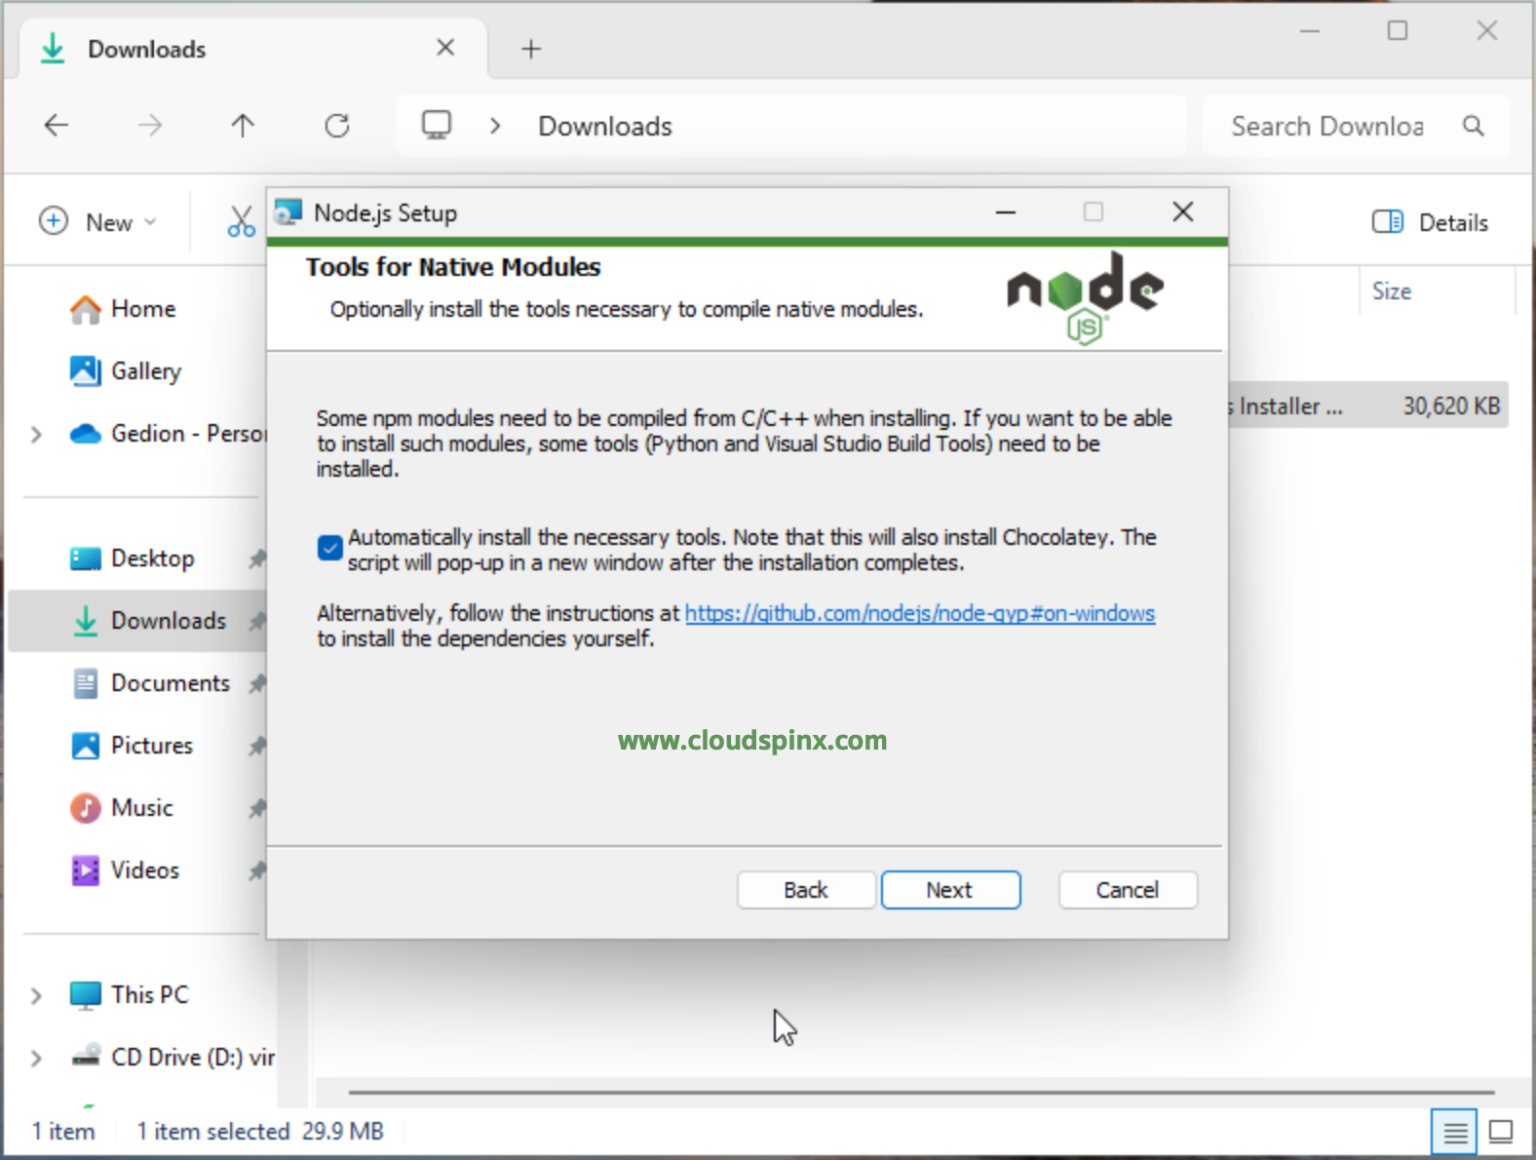Navigate up one folder level
The image size is (1536, 1160).
coord(242,125)
